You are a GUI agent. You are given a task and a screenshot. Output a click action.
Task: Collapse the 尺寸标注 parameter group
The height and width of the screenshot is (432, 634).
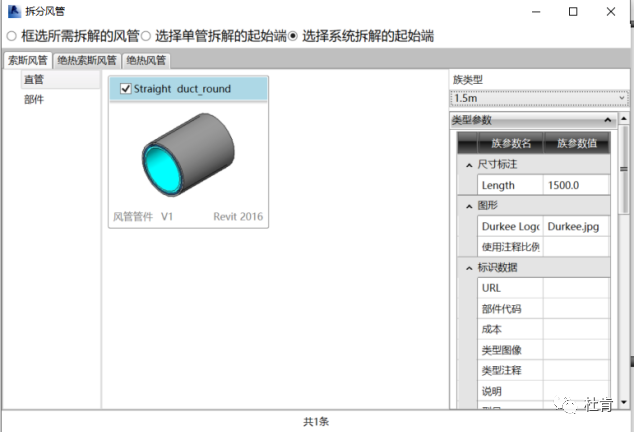pyautogui.click(x=469, y=164)
